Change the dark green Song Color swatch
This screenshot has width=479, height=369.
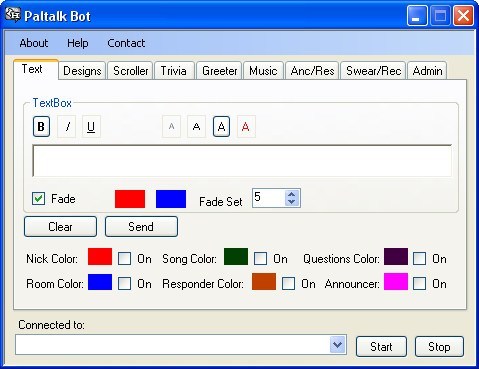click(236, 256)
